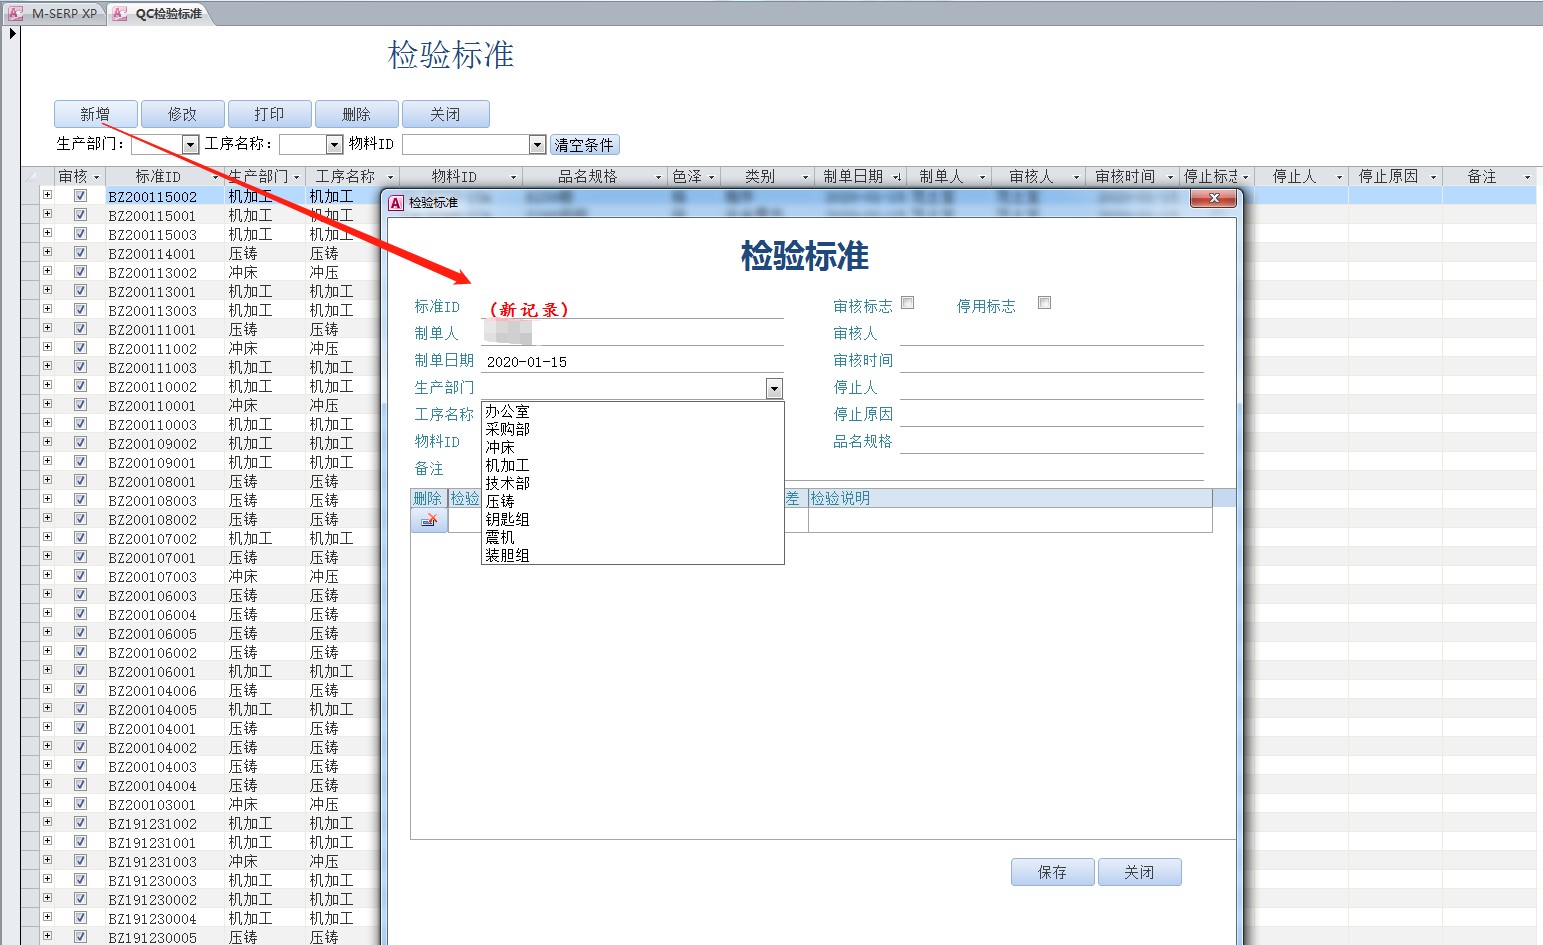Select 压铸 in department list
The width and height of the screenshot is (1543, 945).
[x=632, y=501]
